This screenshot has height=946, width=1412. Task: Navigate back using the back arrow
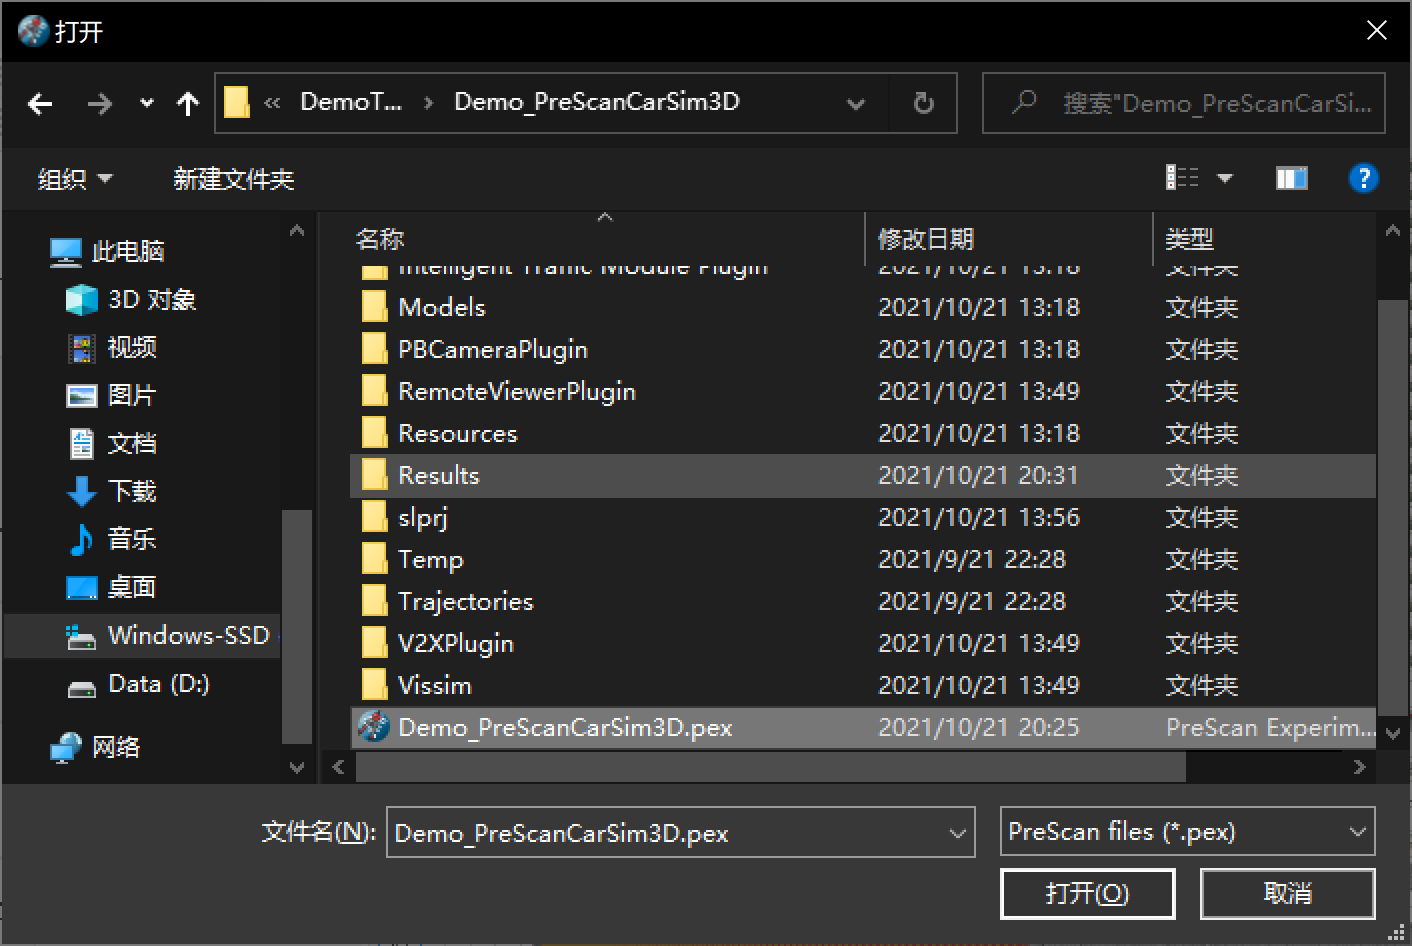pos(39,103)
